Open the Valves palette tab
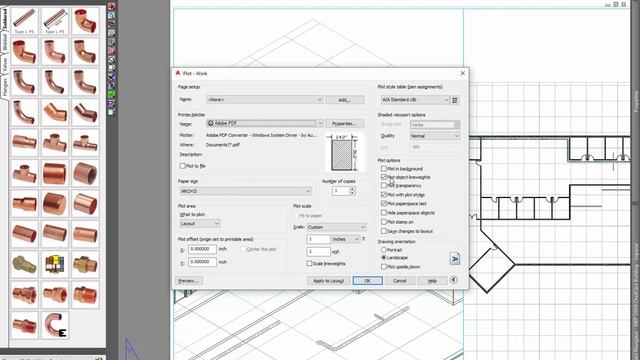Image resolution: width=640 pixels, height=360 pixels. coord(4,64)
